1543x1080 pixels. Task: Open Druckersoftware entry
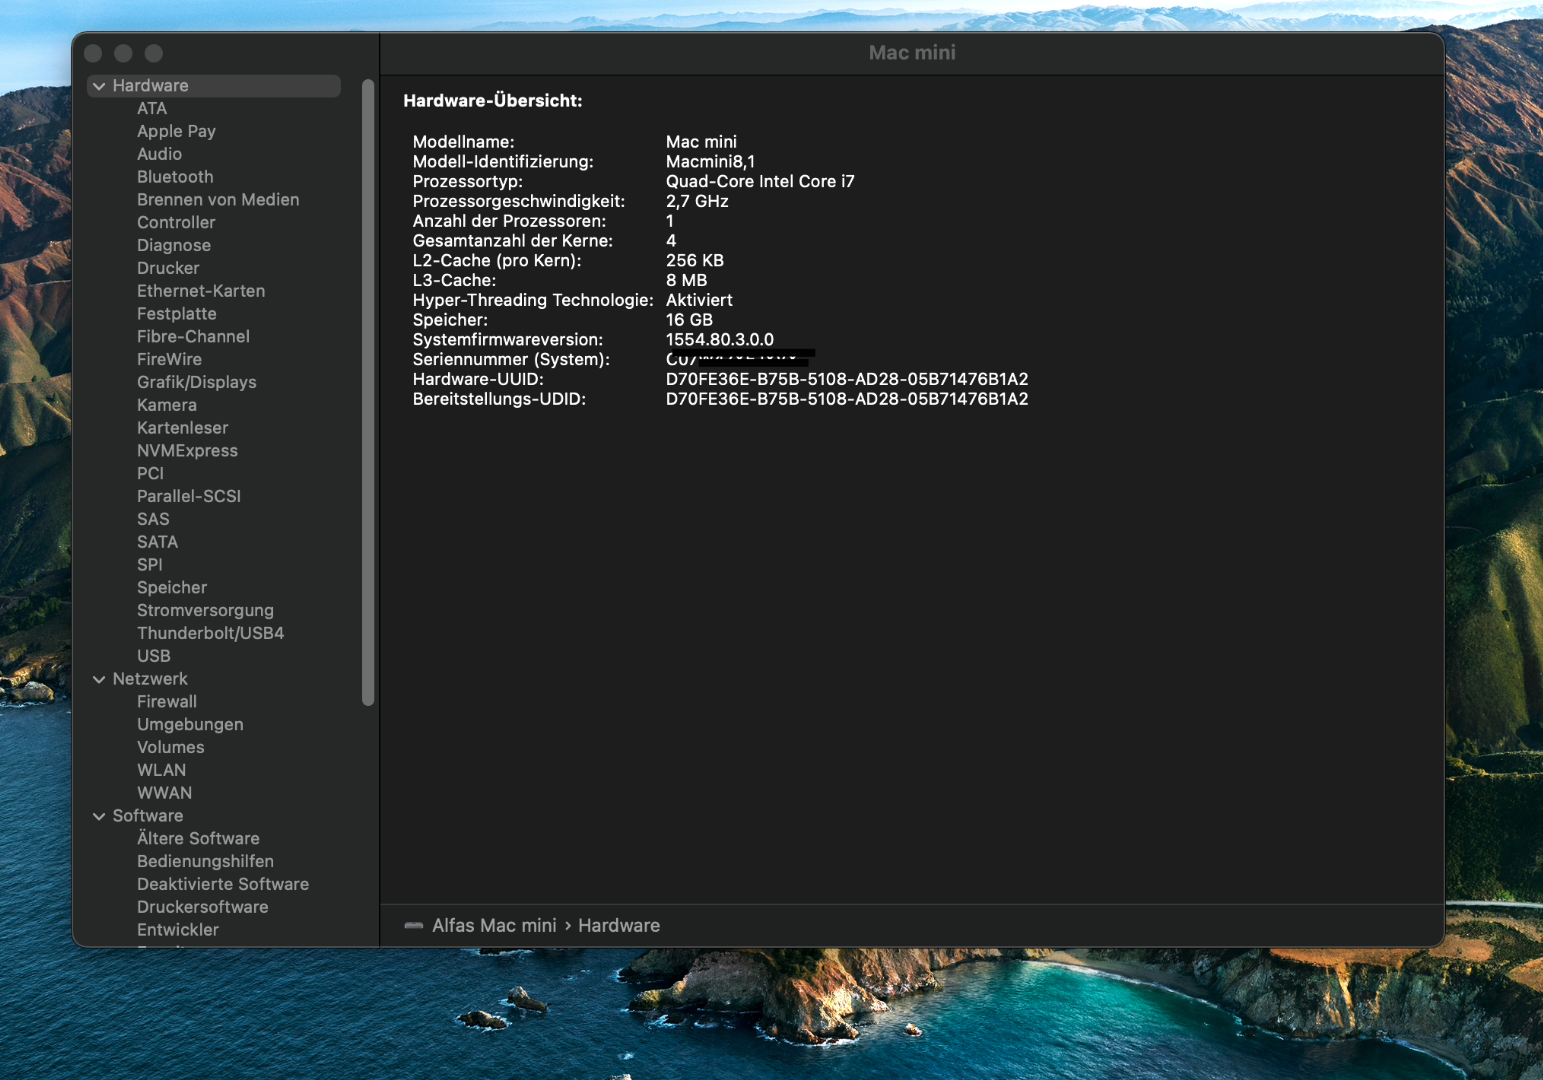pyautogui.click(x=202, y=907)
